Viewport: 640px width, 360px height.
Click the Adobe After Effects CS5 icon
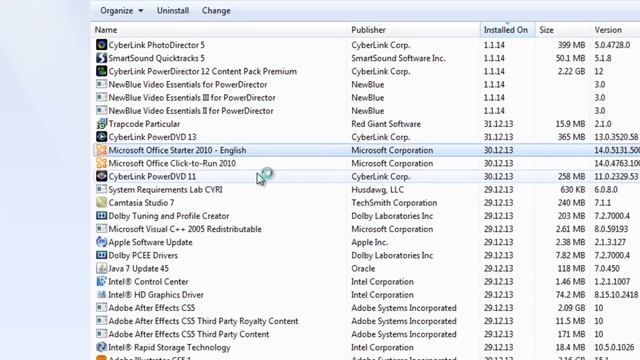101,308
